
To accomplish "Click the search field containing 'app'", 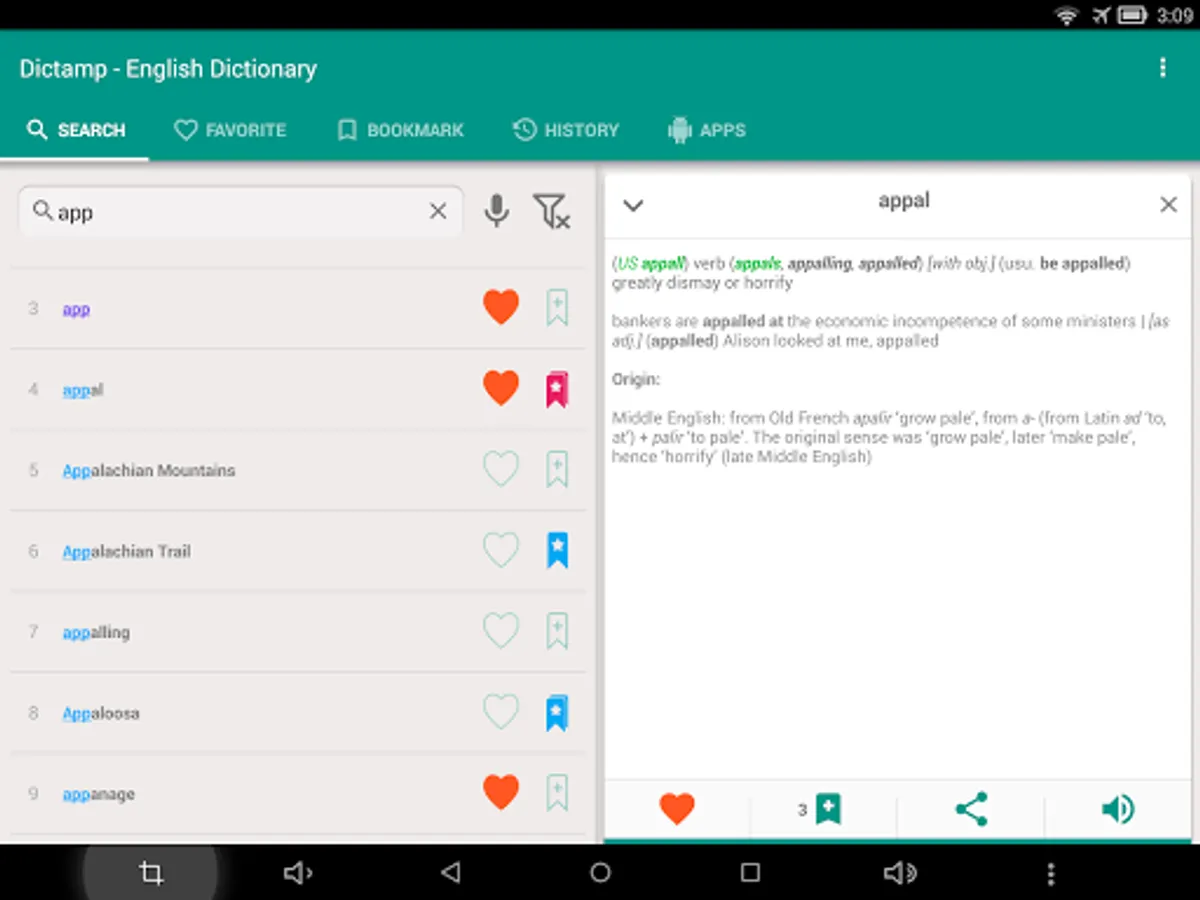I will point(240,211).
